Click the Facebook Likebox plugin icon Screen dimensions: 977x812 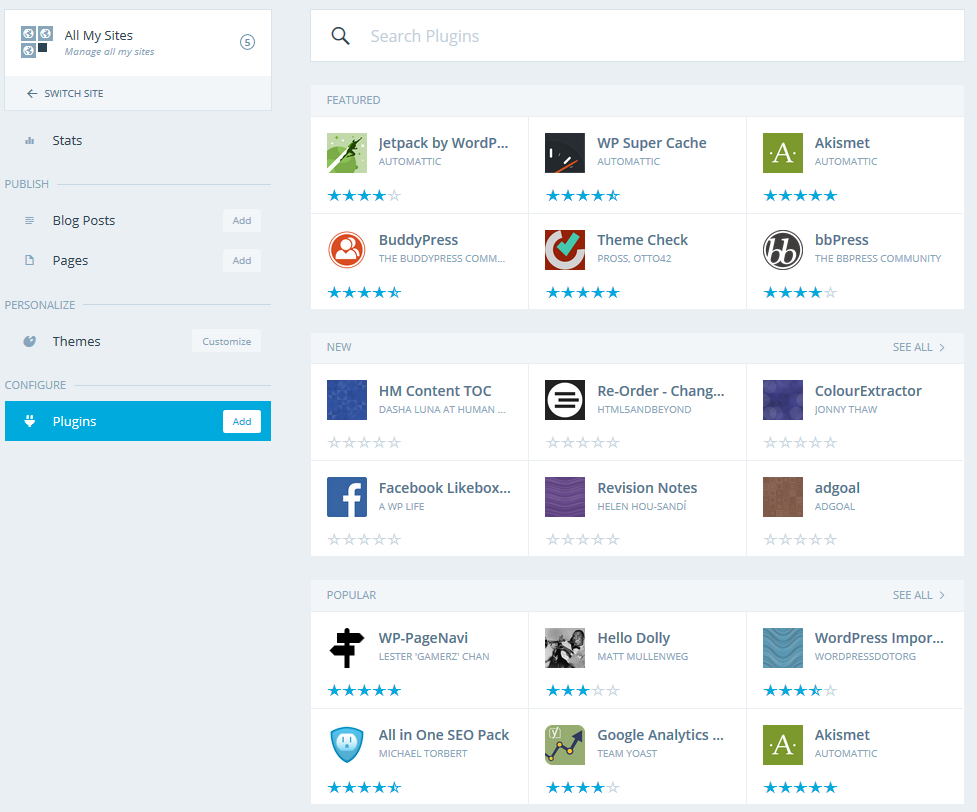(347, 497)
